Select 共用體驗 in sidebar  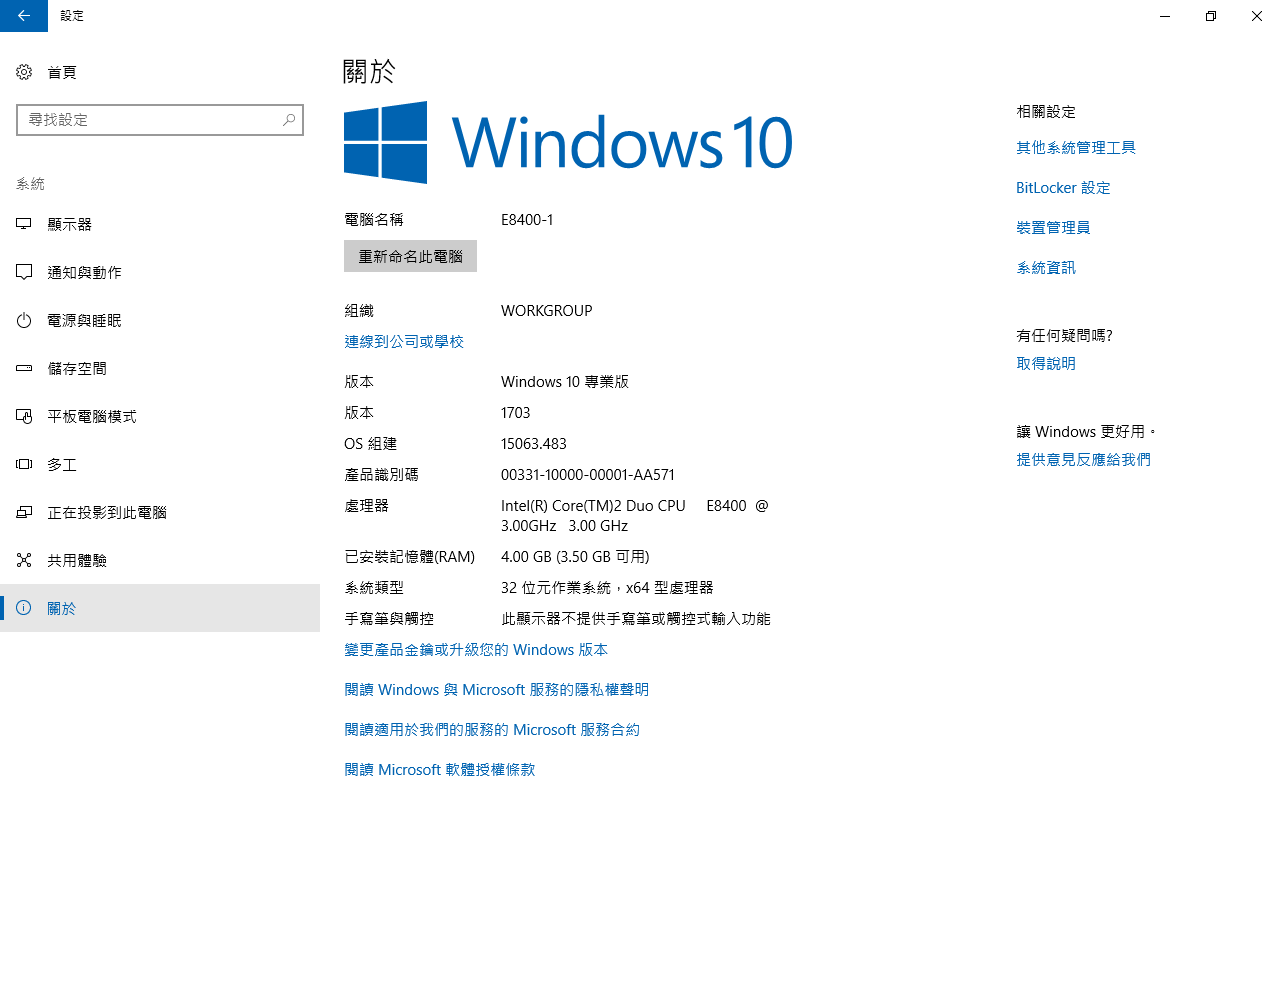(x=160, y=560)
